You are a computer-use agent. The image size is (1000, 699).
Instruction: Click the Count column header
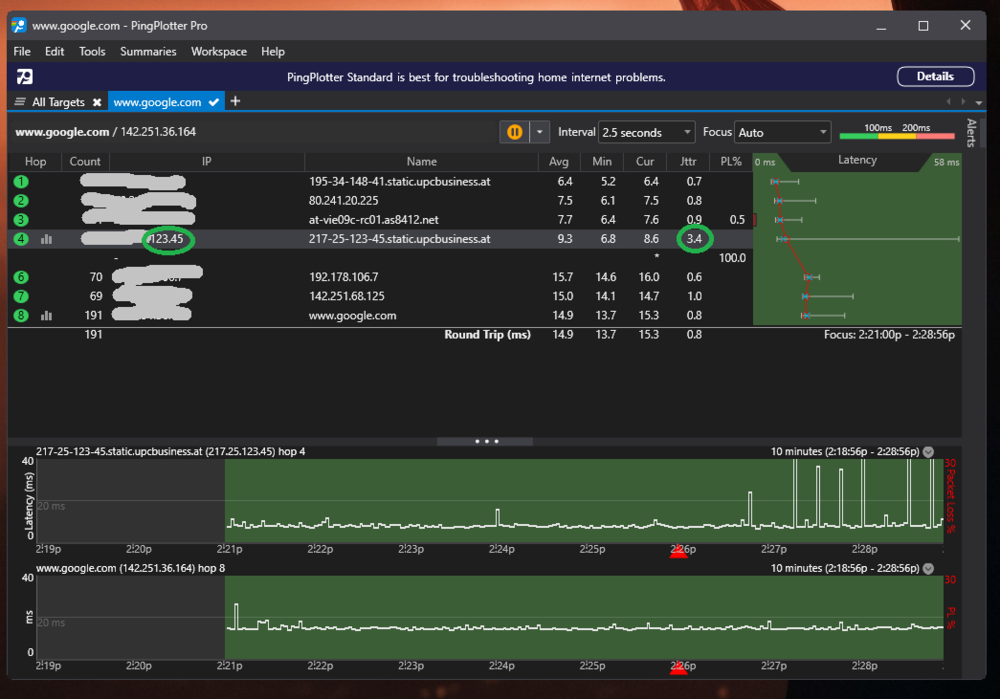pos(85,162)
